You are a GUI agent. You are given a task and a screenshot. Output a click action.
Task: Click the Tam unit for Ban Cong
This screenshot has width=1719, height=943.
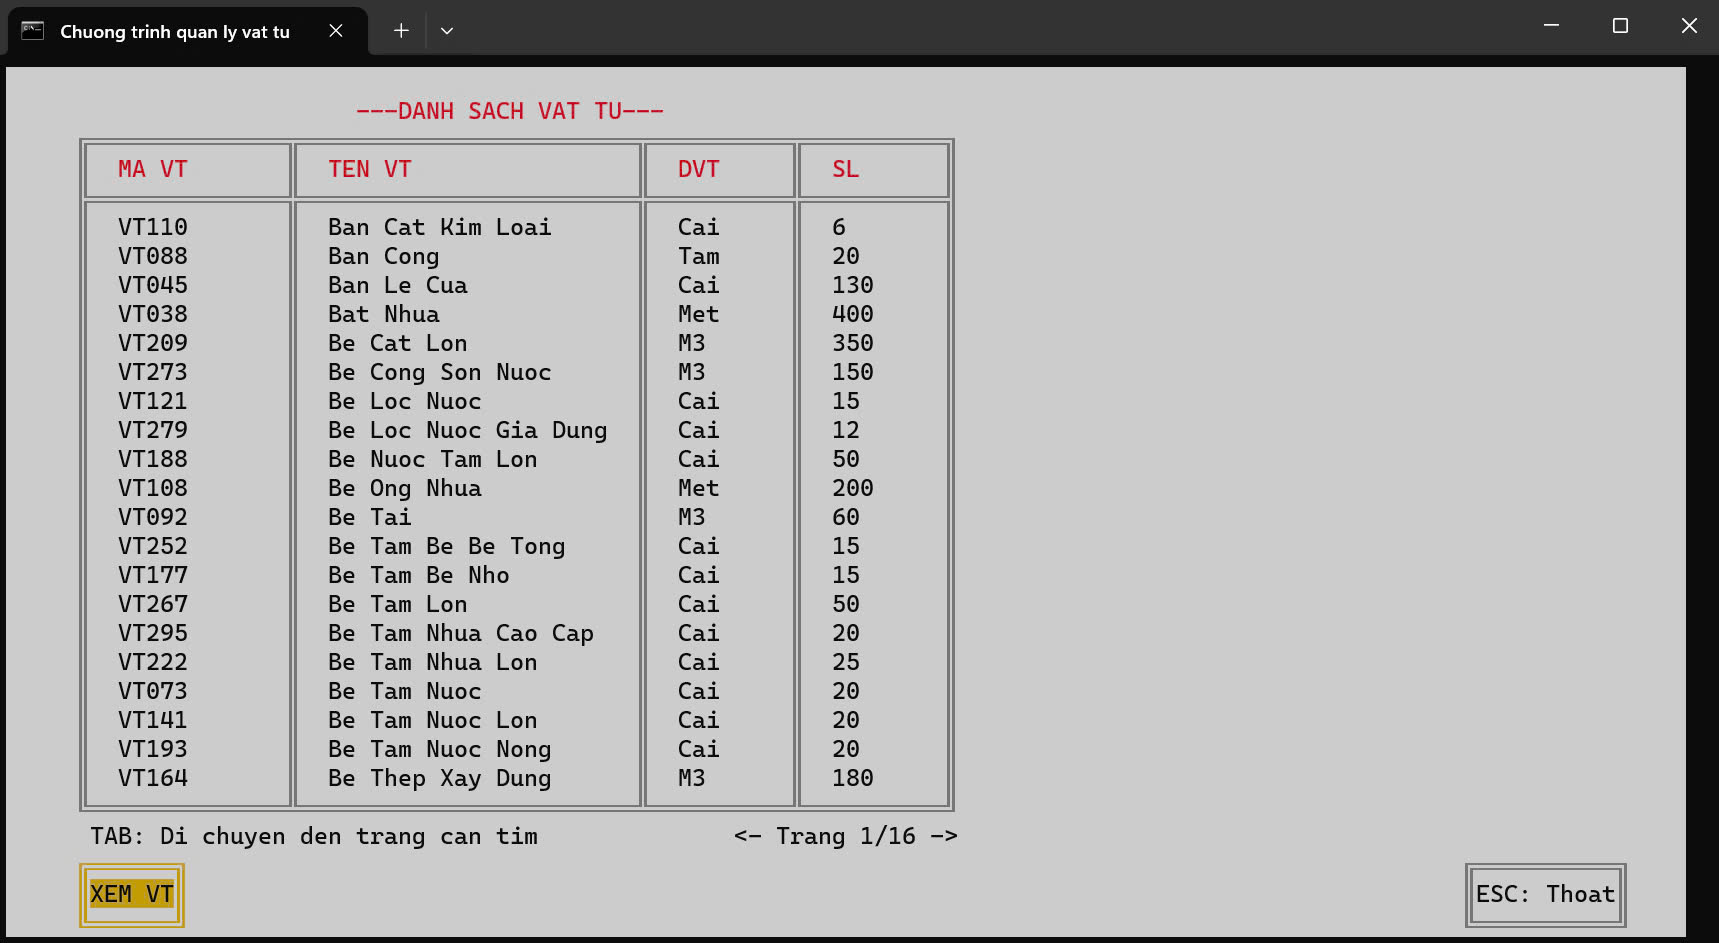coord(699,257)
